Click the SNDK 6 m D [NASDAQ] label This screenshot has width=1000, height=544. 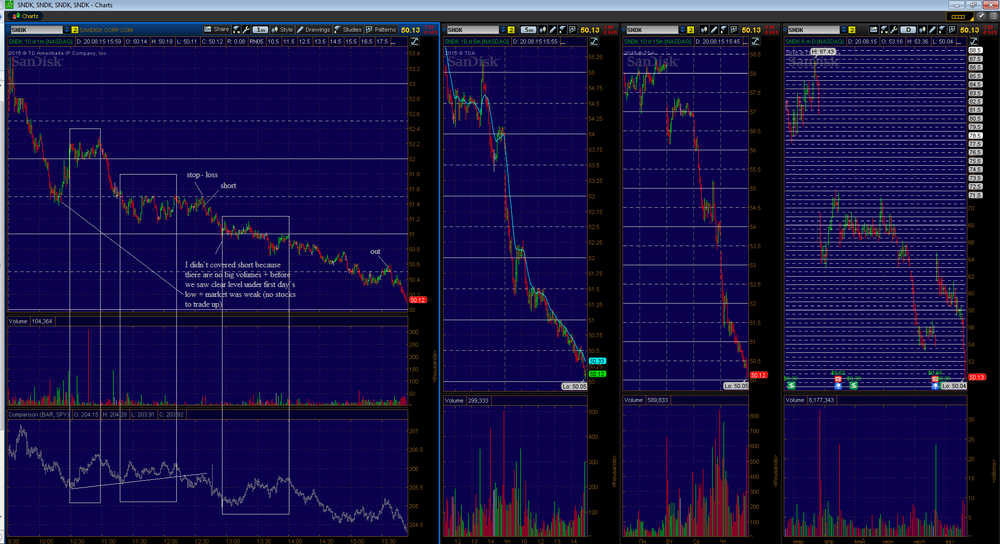tap(815, 41)
